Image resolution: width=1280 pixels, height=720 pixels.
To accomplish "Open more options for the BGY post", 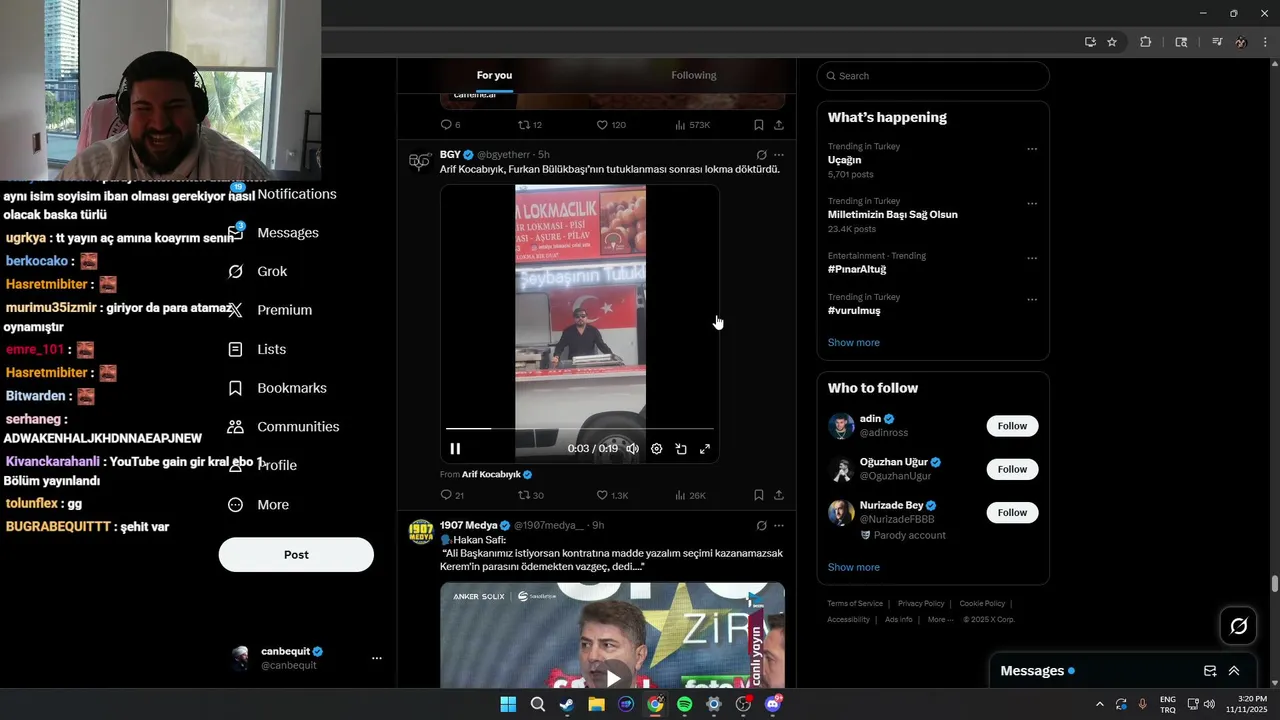I will coord(779,155).
